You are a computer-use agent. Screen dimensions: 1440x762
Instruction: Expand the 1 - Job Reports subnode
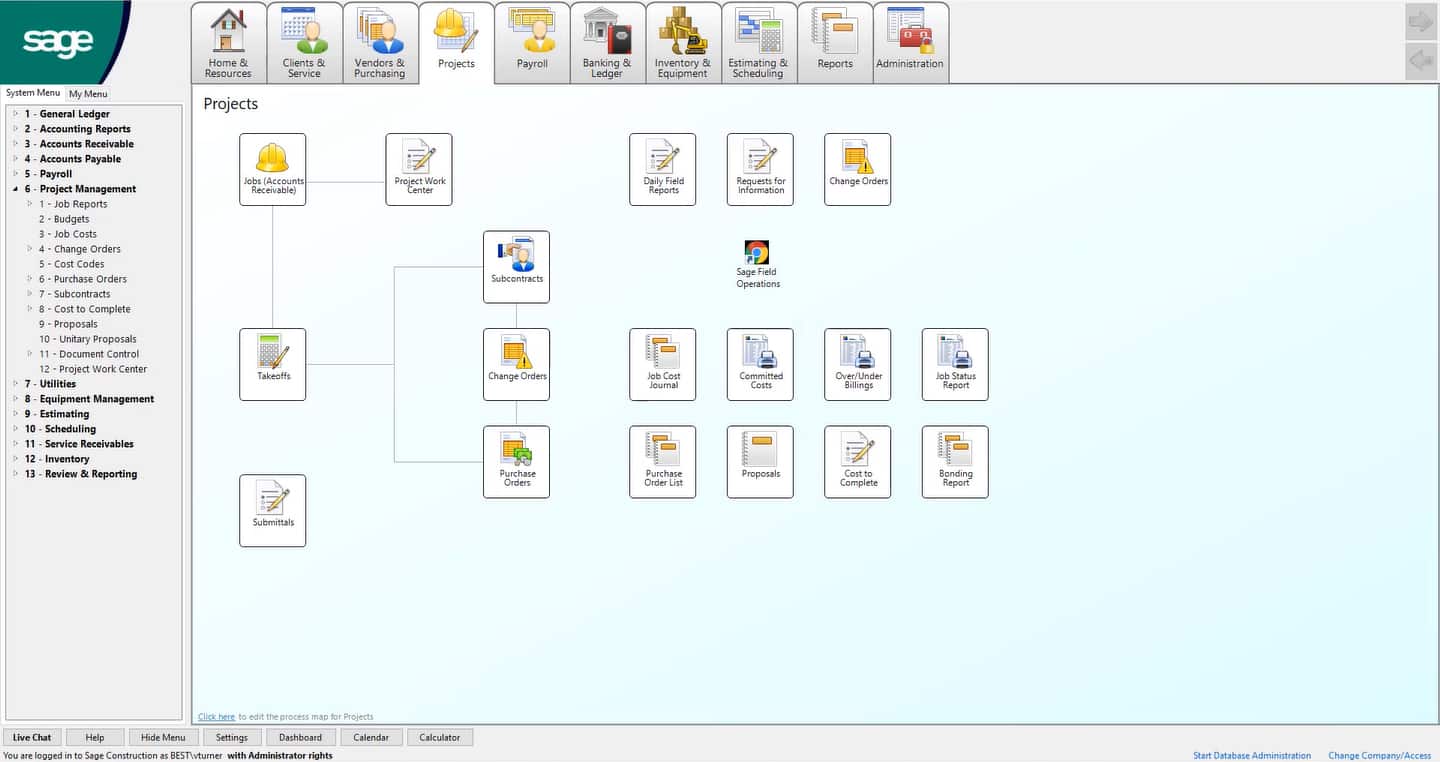30,204
